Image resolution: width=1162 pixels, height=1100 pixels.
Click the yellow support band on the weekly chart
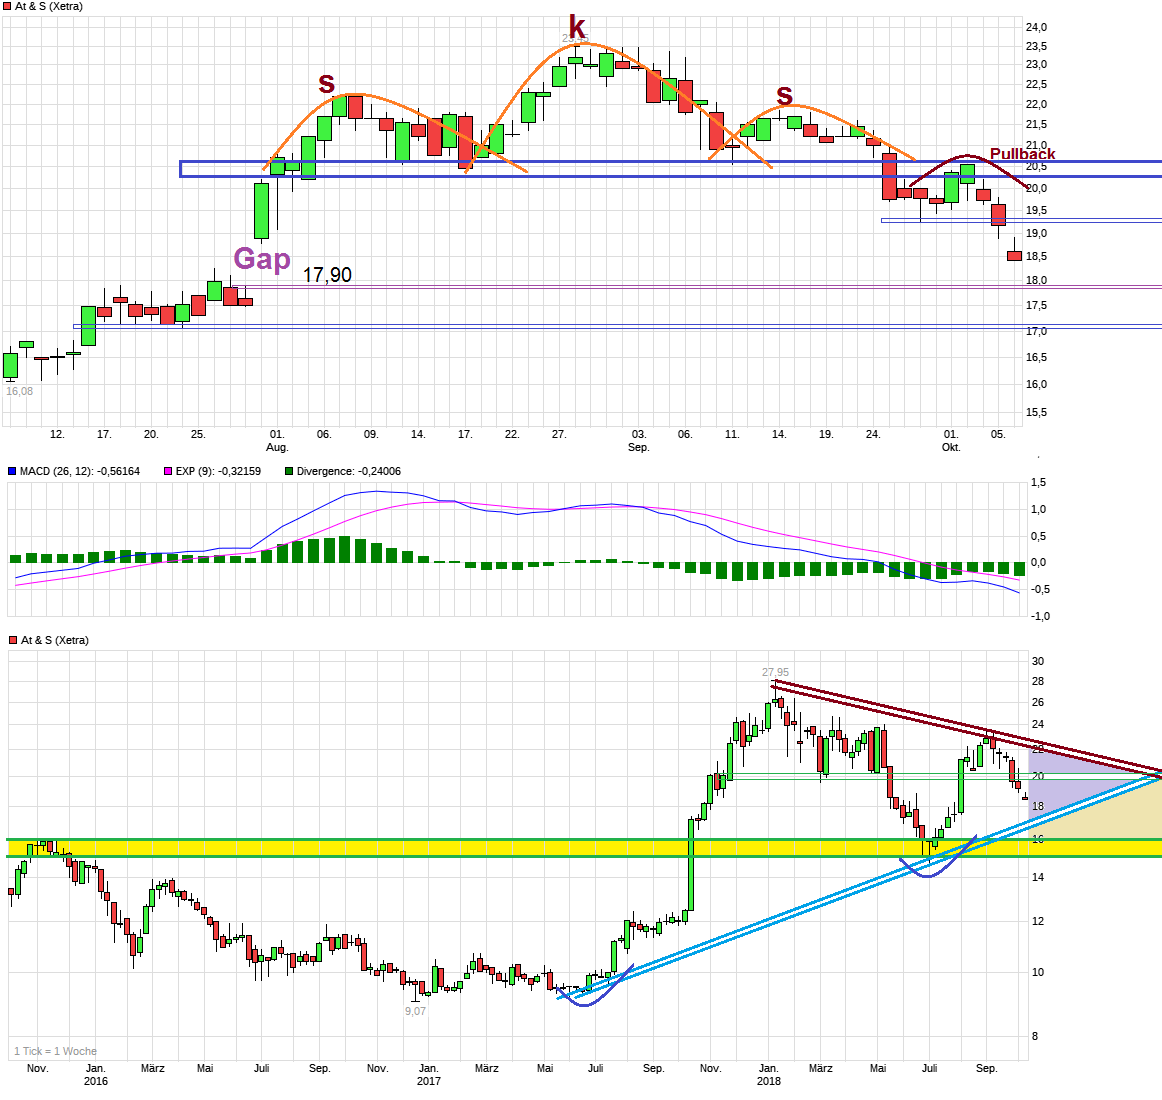(x=584, y=848)
